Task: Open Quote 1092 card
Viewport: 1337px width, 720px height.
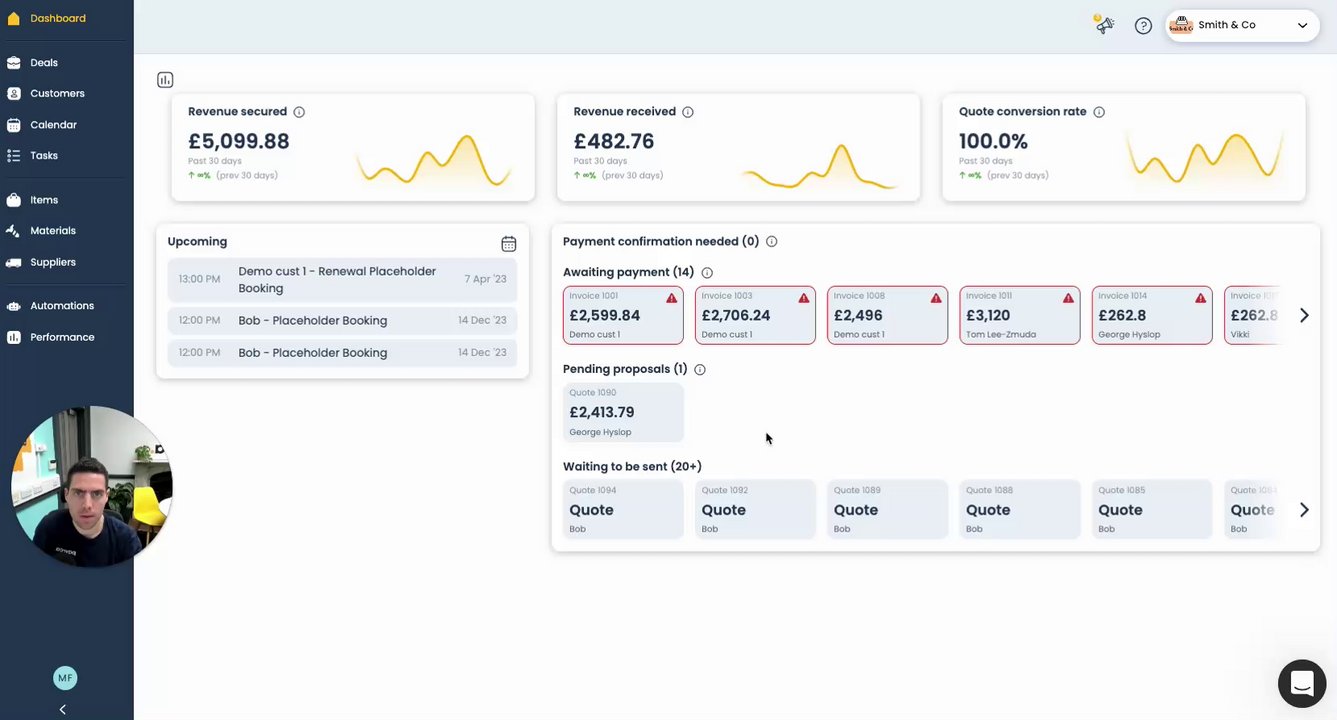Action: click(755, 510)
